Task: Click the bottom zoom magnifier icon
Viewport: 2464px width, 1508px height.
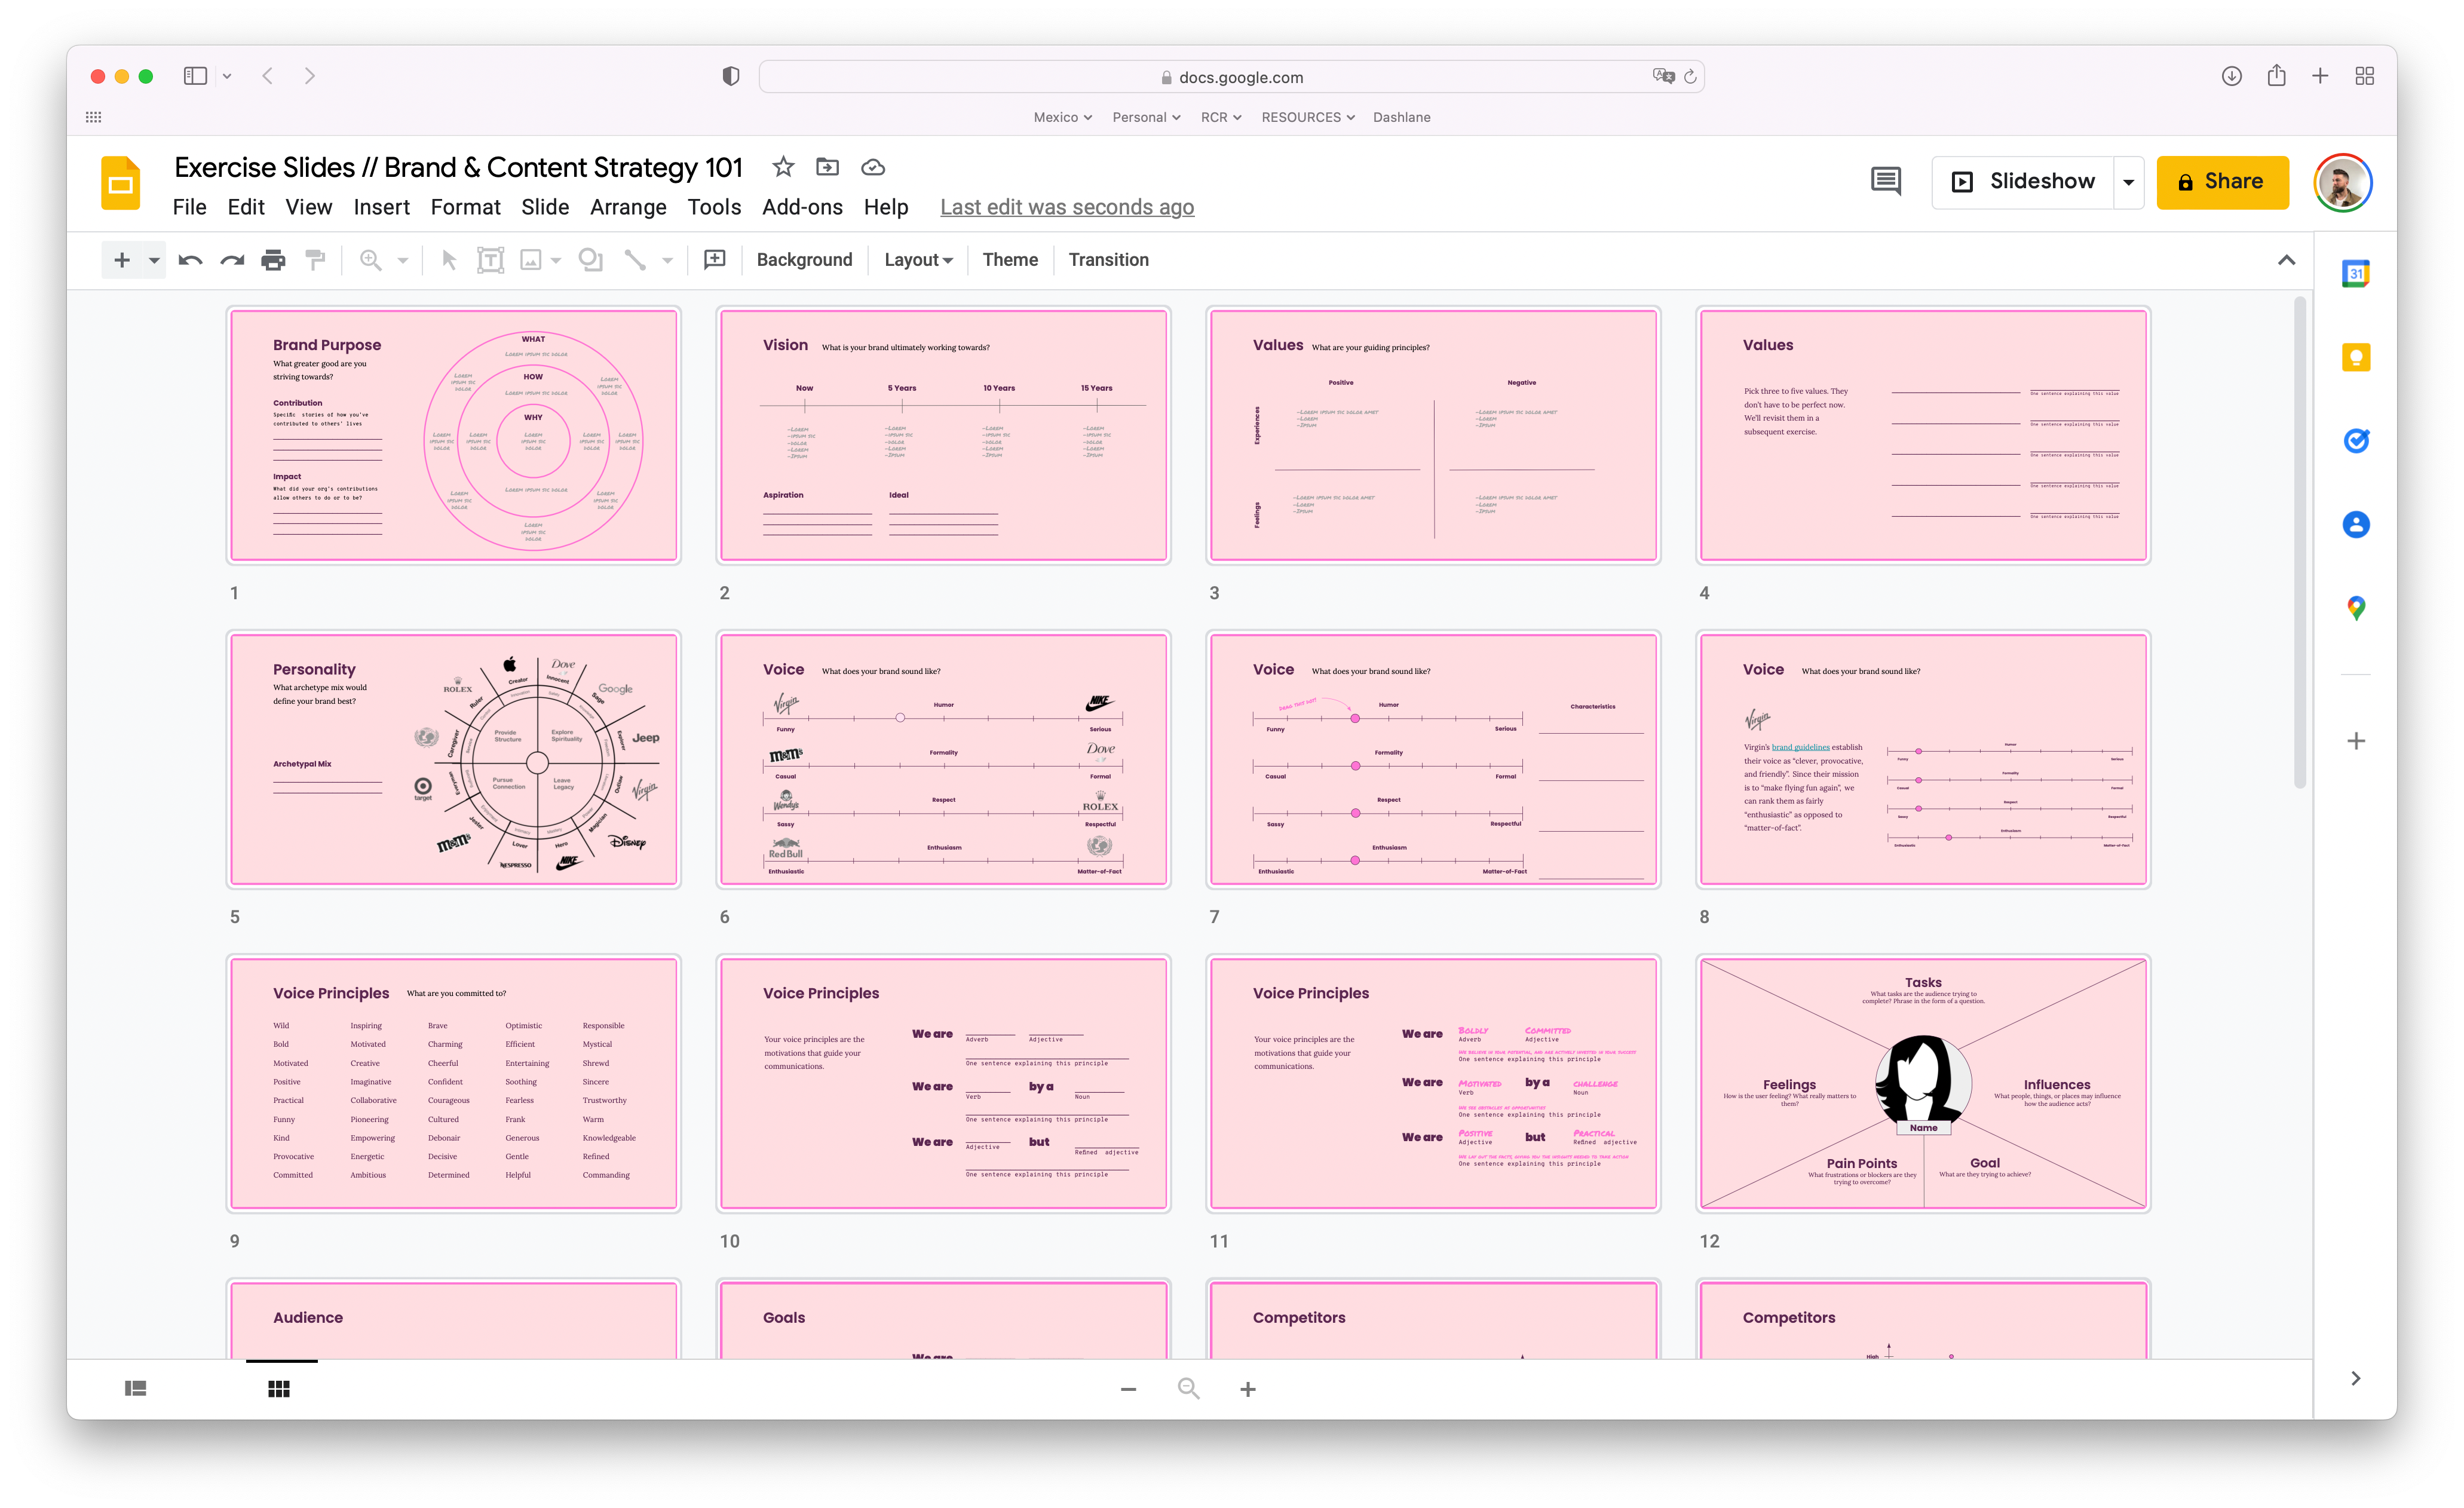Action: (1188, 1389)
